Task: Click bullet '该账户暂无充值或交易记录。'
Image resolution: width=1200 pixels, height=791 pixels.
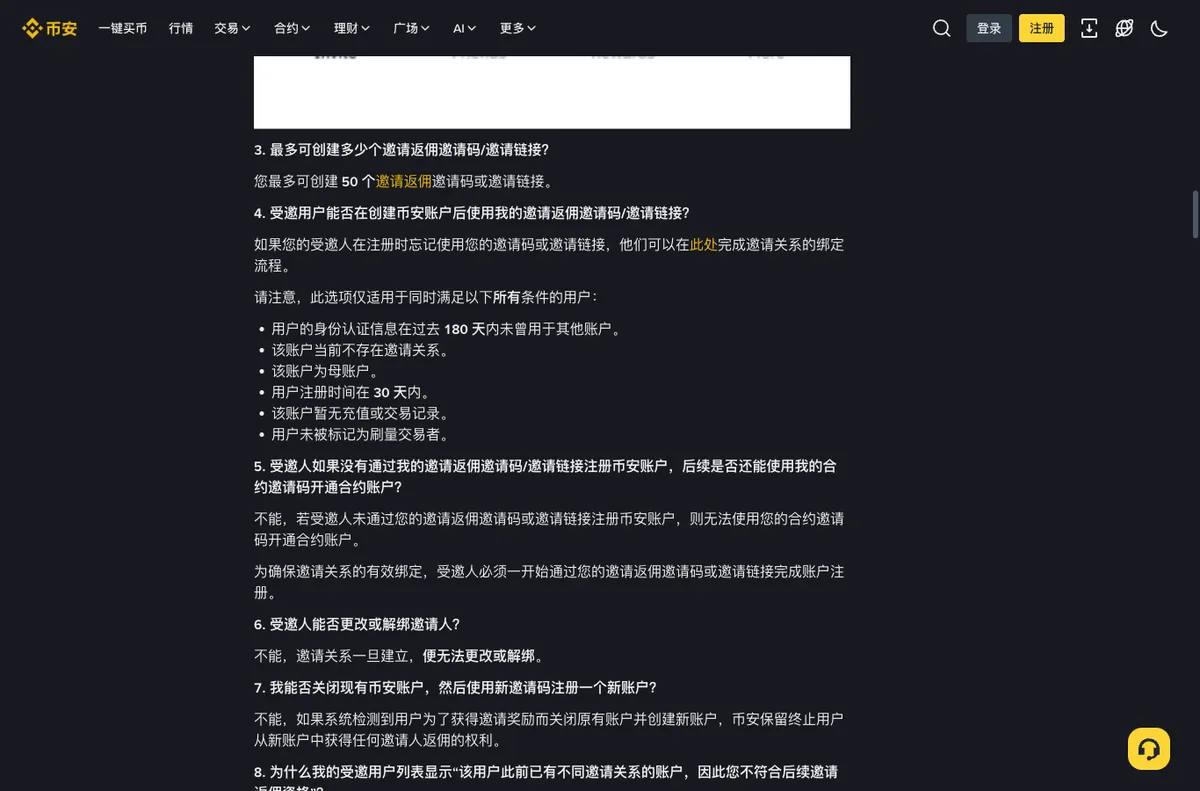Action: (361, 413)
